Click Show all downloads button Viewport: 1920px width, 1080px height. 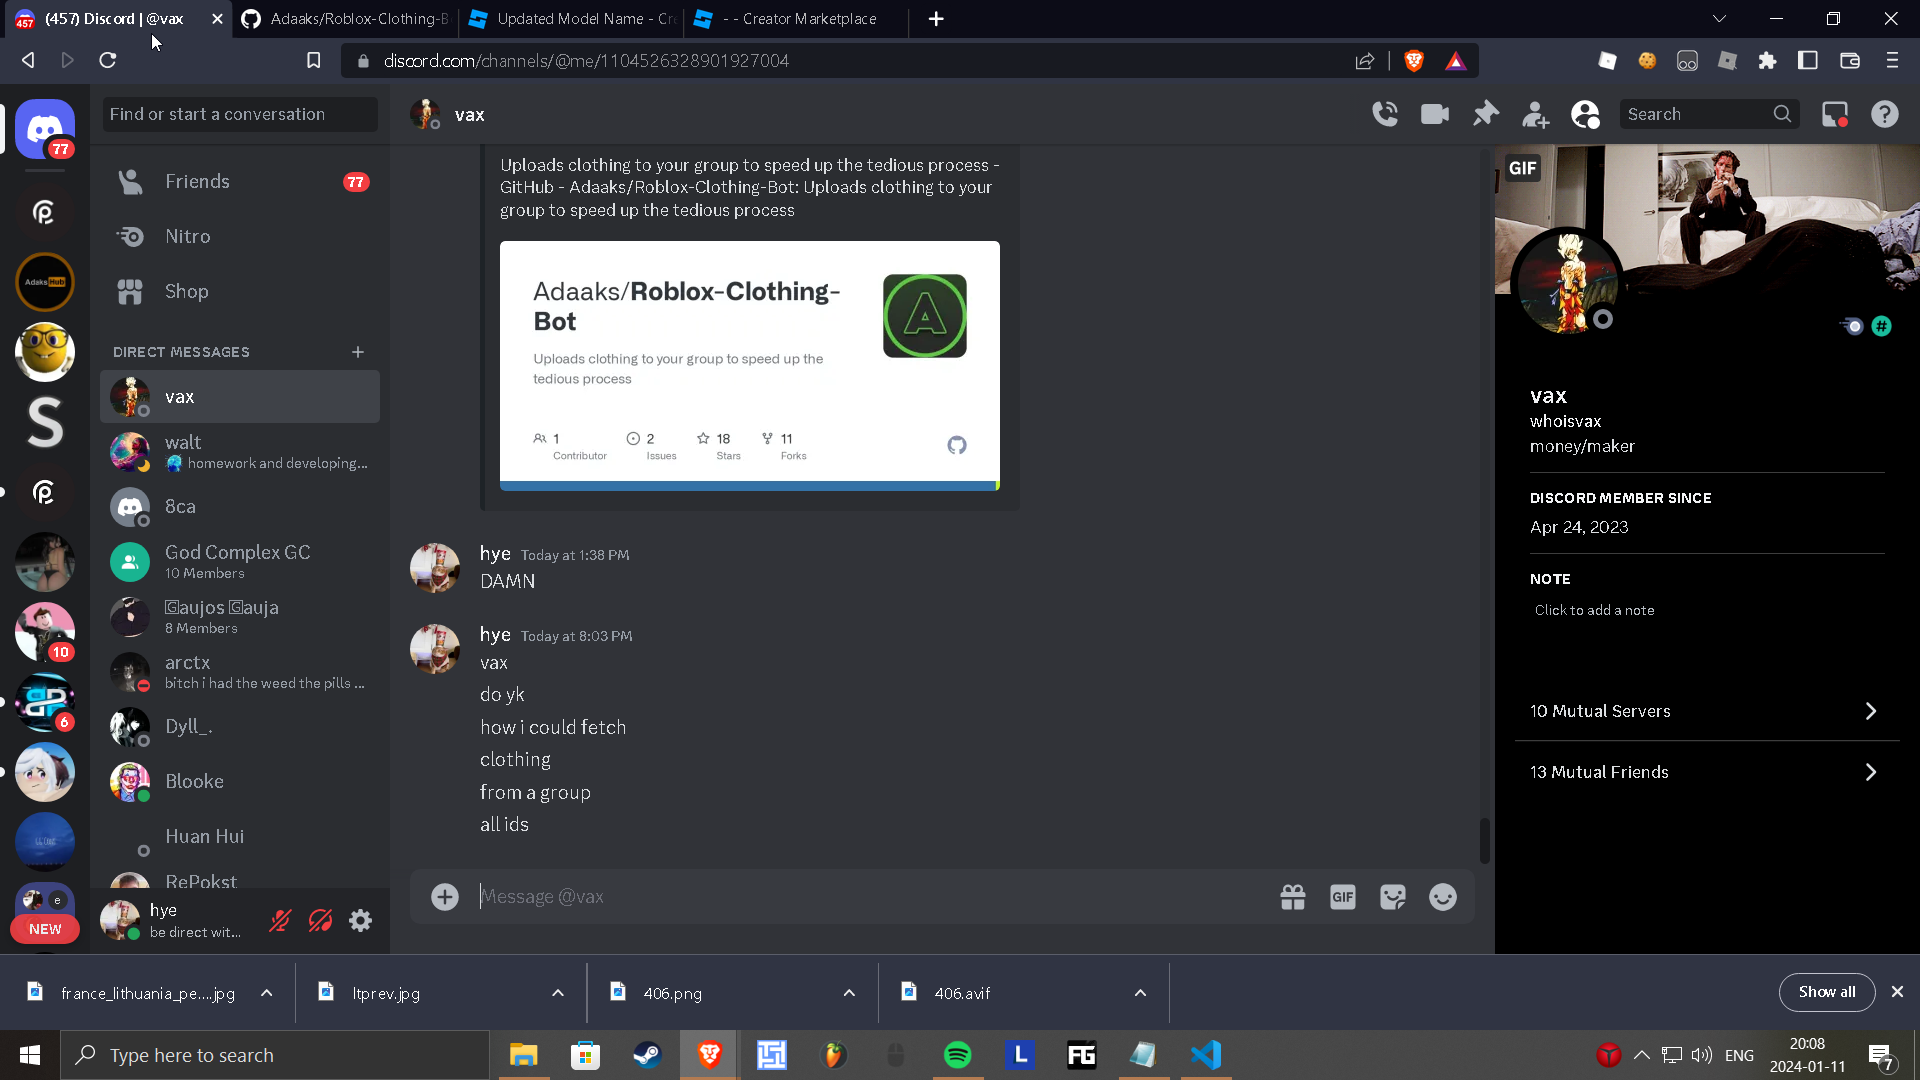[x=1826, y=992]
